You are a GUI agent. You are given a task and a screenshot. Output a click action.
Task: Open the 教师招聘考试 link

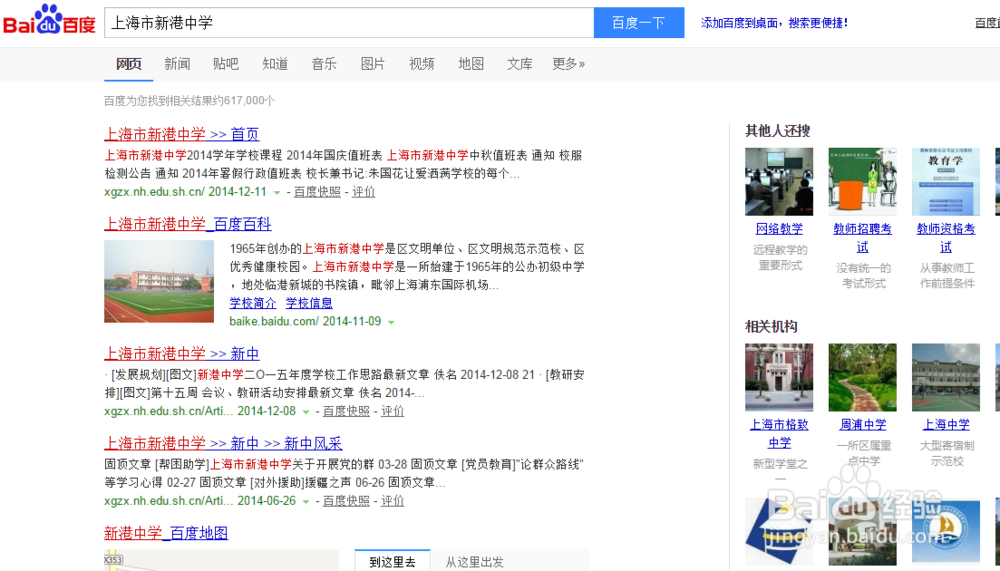click(862, 237)
